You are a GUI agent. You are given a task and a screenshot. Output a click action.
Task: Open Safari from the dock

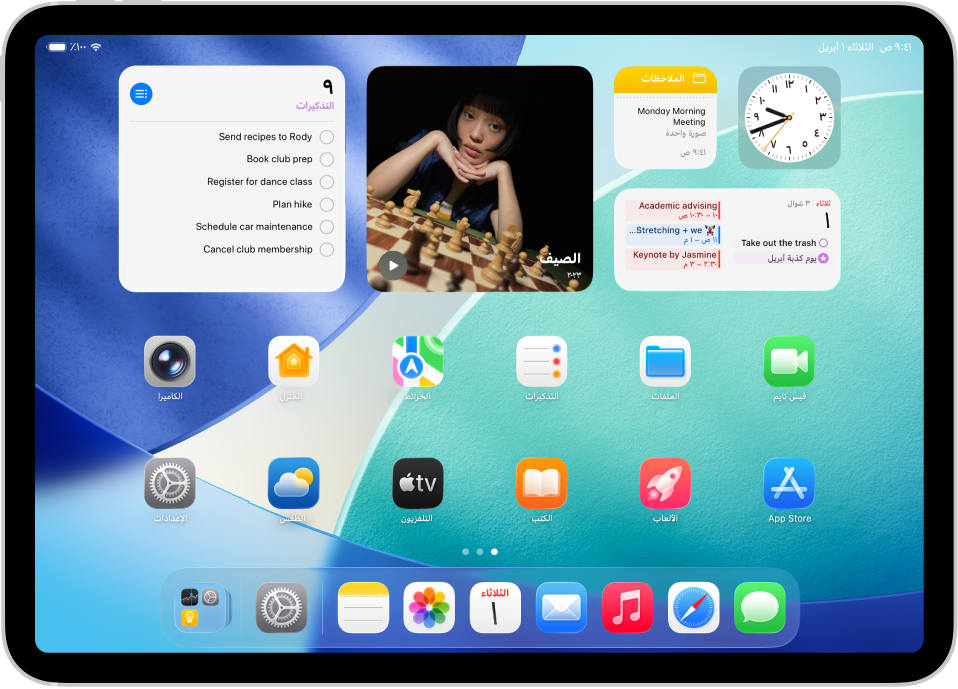[x=693, y=607]
